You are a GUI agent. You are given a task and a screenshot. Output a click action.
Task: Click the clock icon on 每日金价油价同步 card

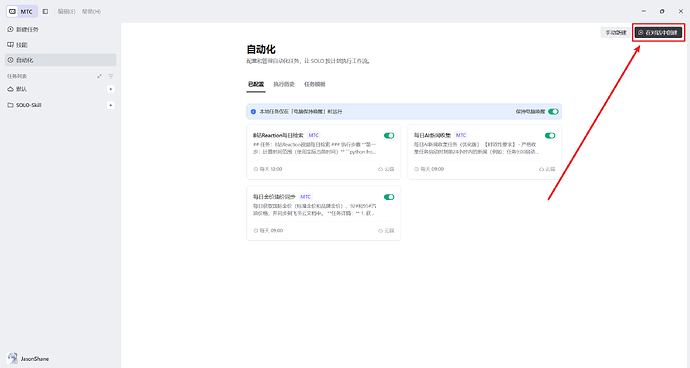click(256, 231)
